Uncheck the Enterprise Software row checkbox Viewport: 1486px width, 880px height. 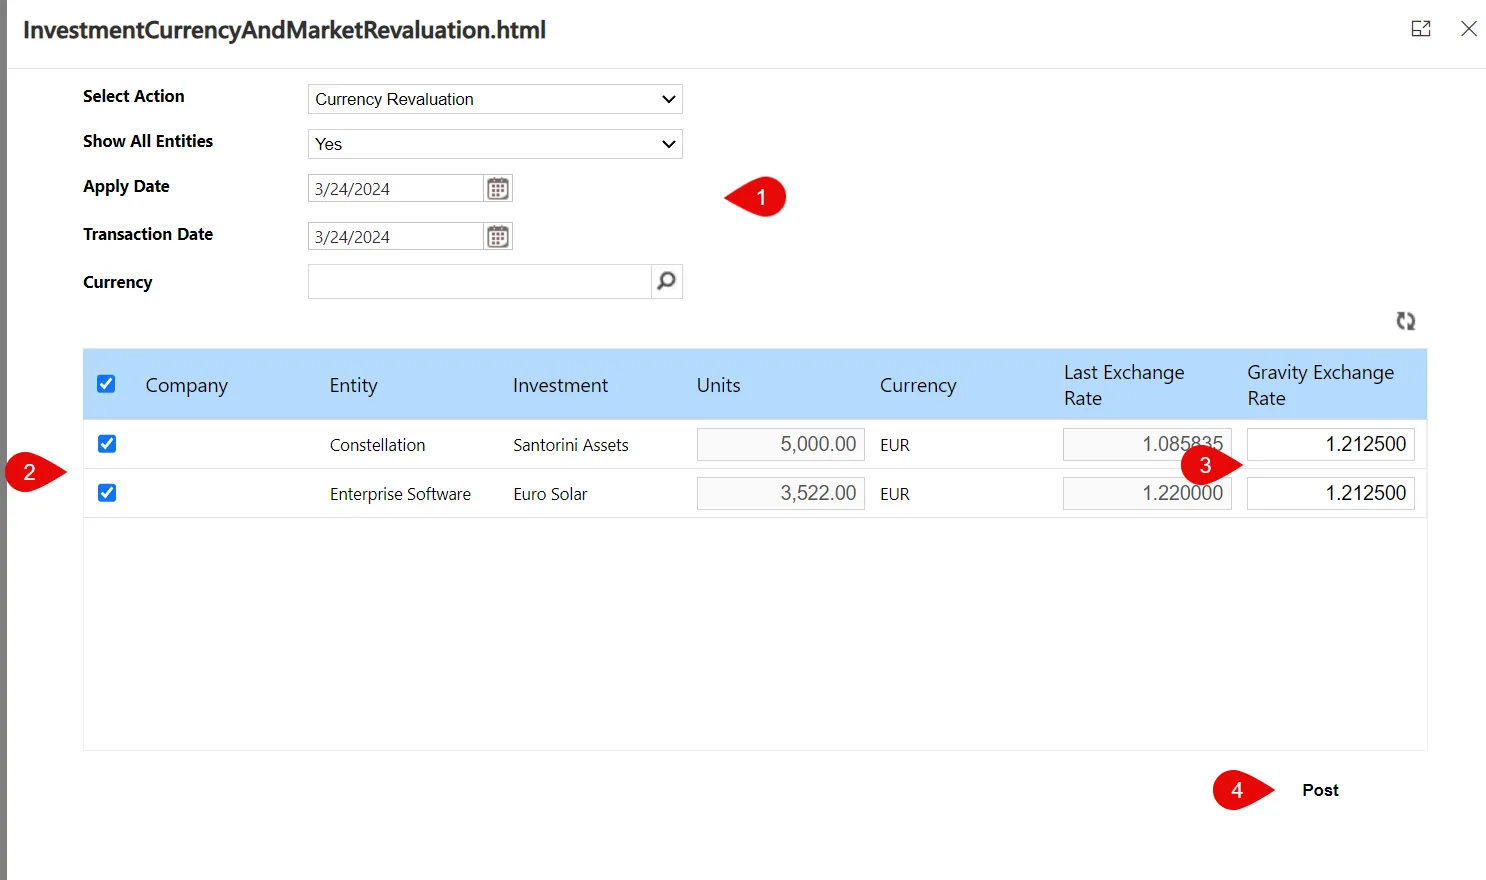click(x=107, y=493)
